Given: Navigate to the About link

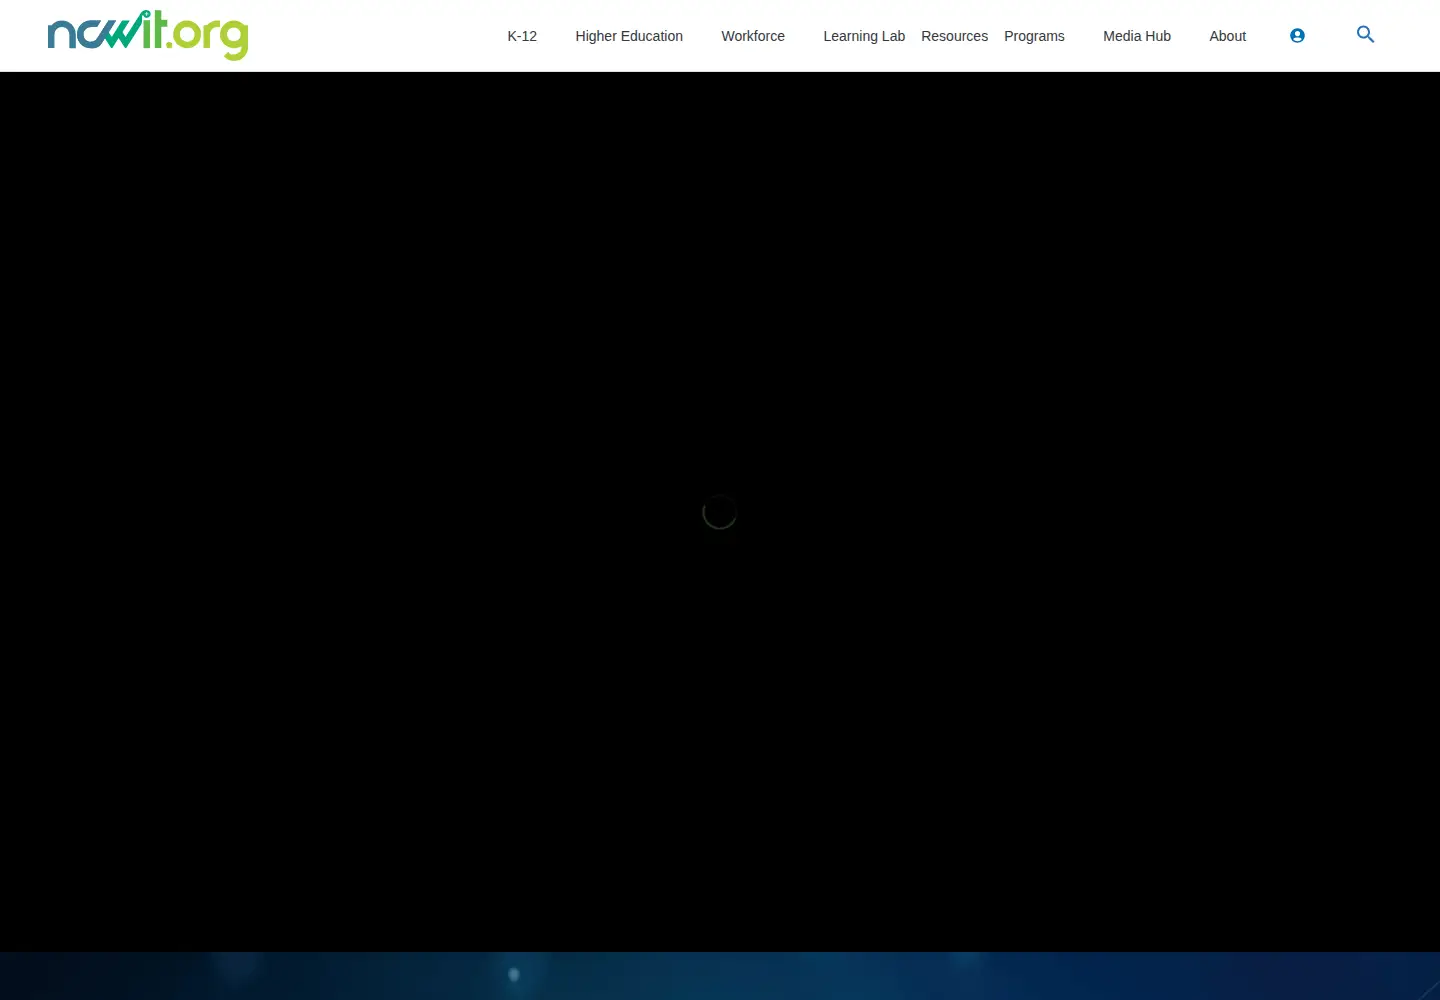Looking at the screenshot, I should [x=1228, y=36].
